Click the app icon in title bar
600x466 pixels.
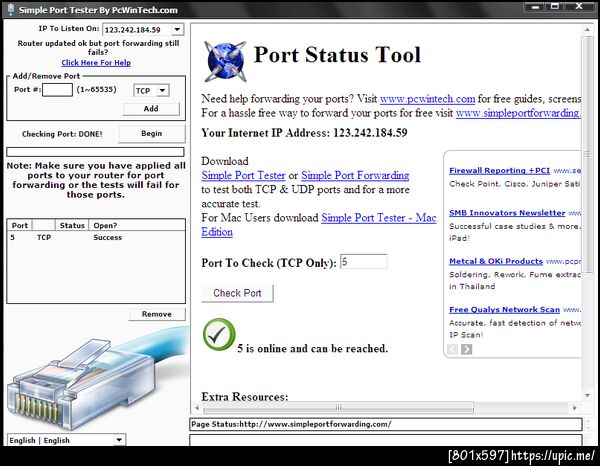click(x=10, y=10)
